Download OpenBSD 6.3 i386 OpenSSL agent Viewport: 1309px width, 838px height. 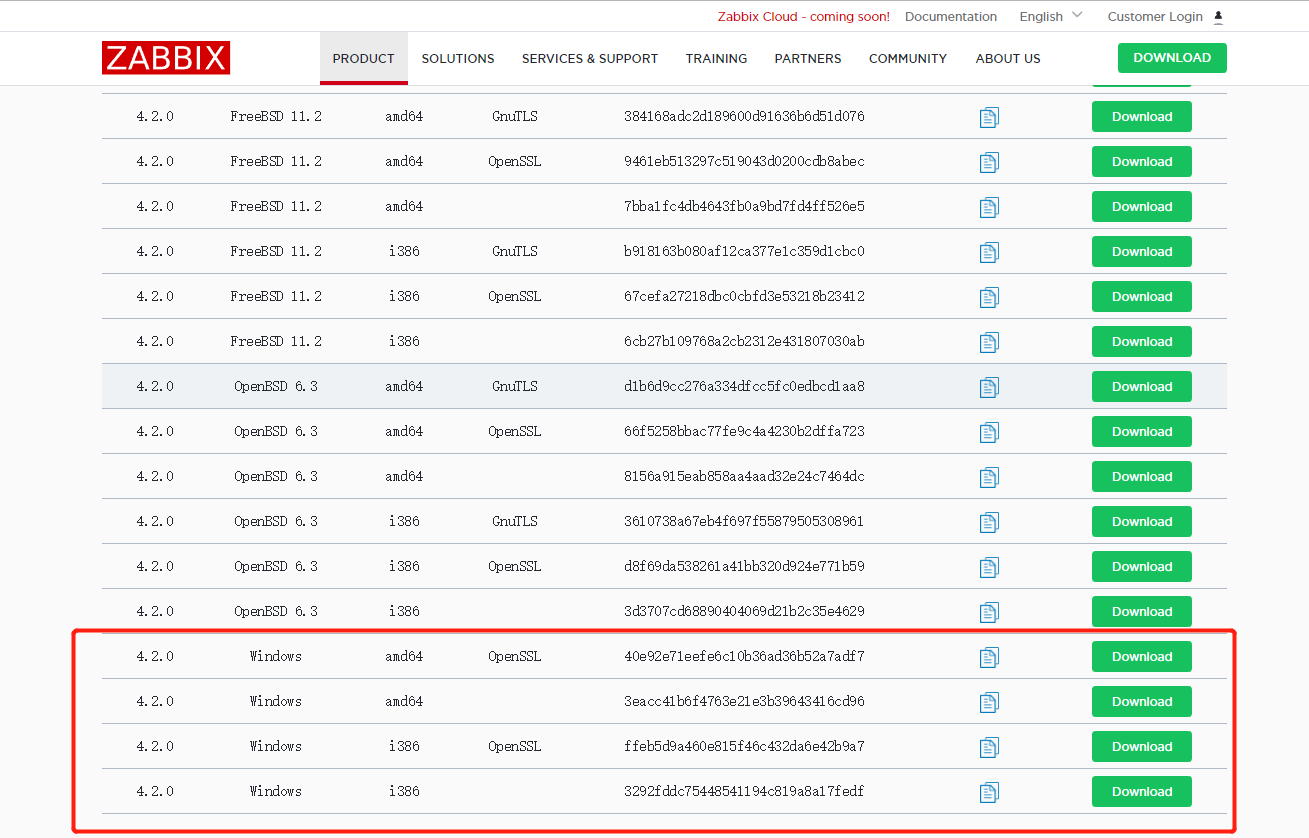pos(1142,566)
